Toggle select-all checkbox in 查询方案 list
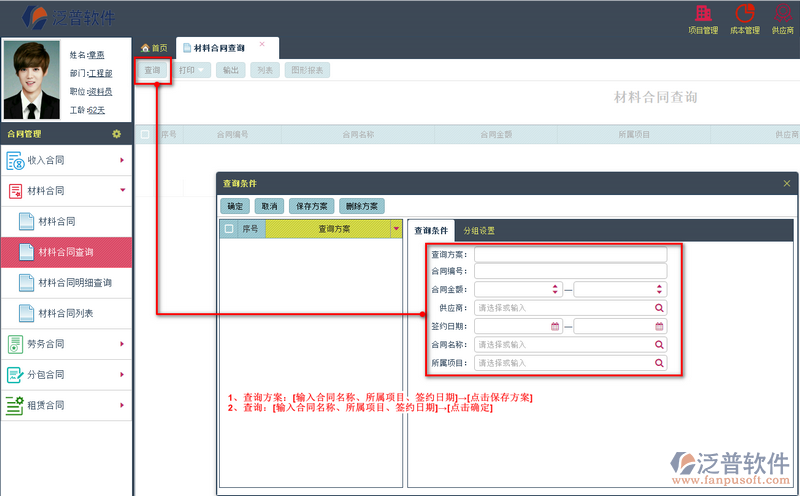The height and width of the screenshot is (496, 800). click(x=229, y=229)
